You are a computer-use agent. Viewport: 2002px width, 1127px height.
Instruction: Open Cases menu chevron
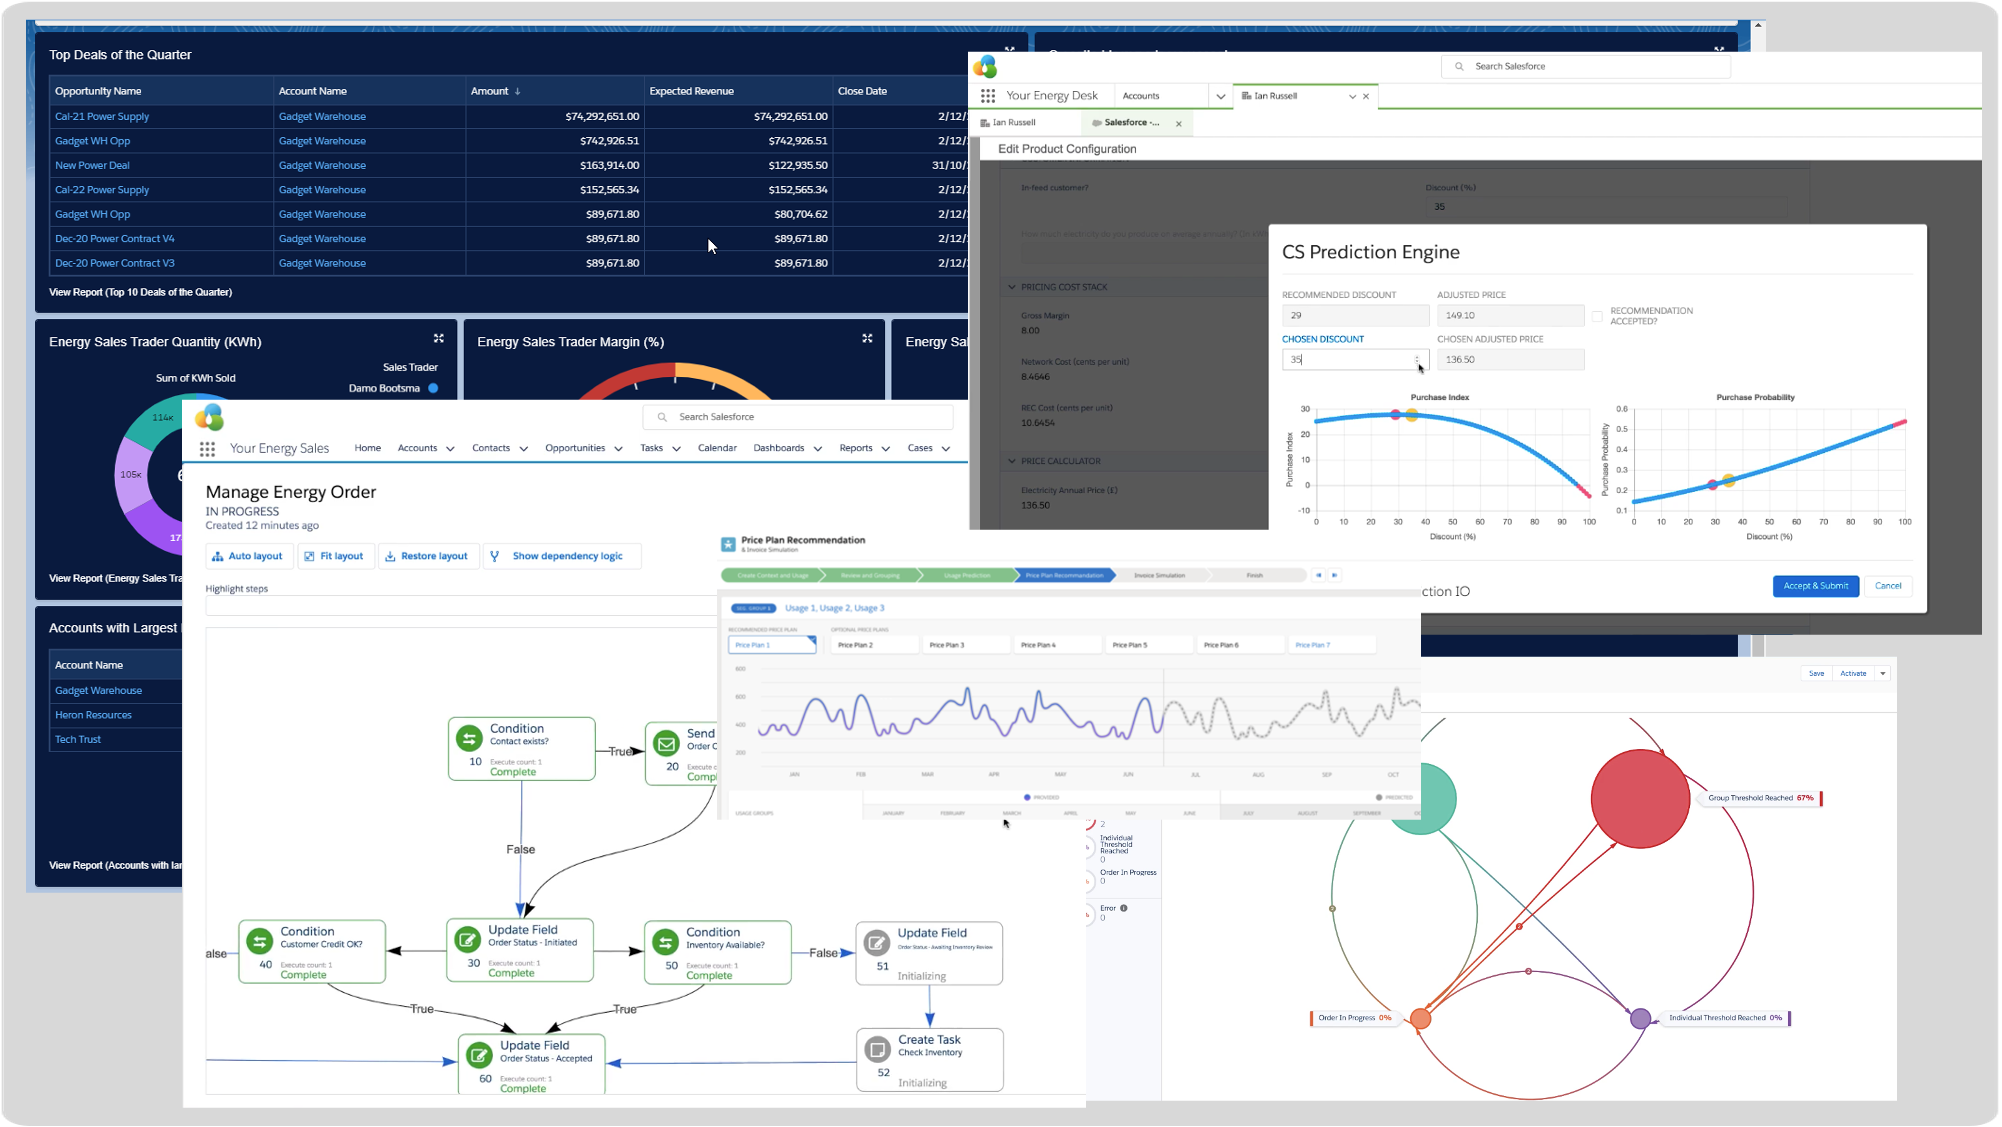coord(945,449)
